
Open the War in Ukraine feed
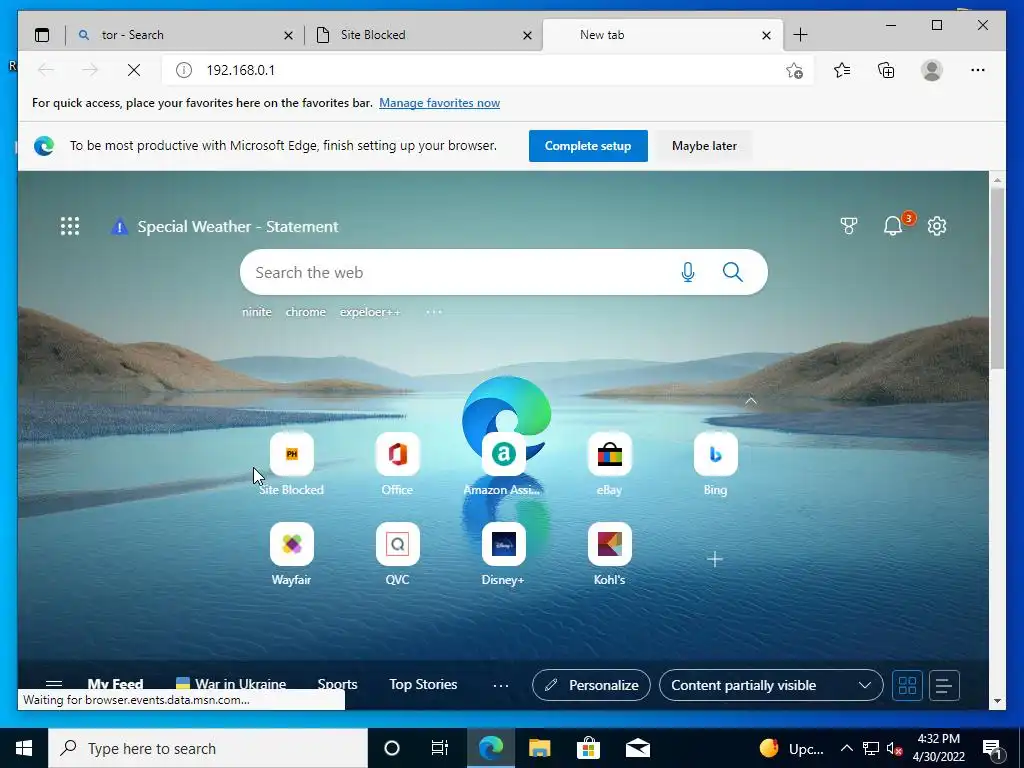click(x=232, y=684)
